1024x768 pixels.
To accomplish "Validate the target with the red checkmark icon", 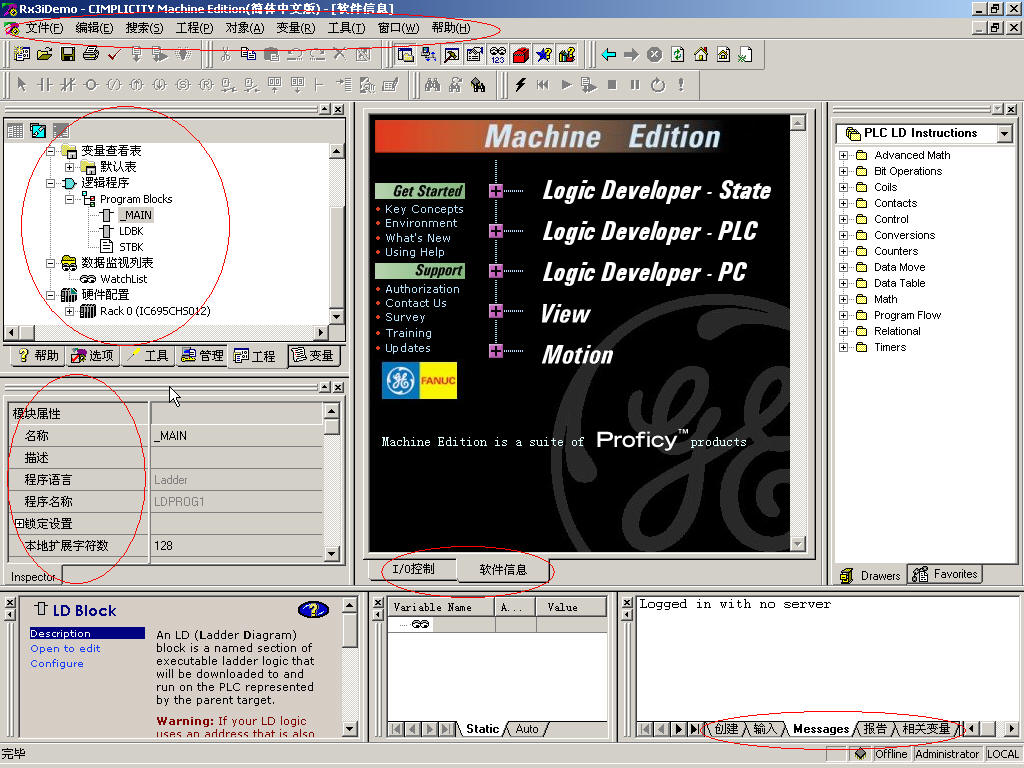I will (x=114, y=54).
